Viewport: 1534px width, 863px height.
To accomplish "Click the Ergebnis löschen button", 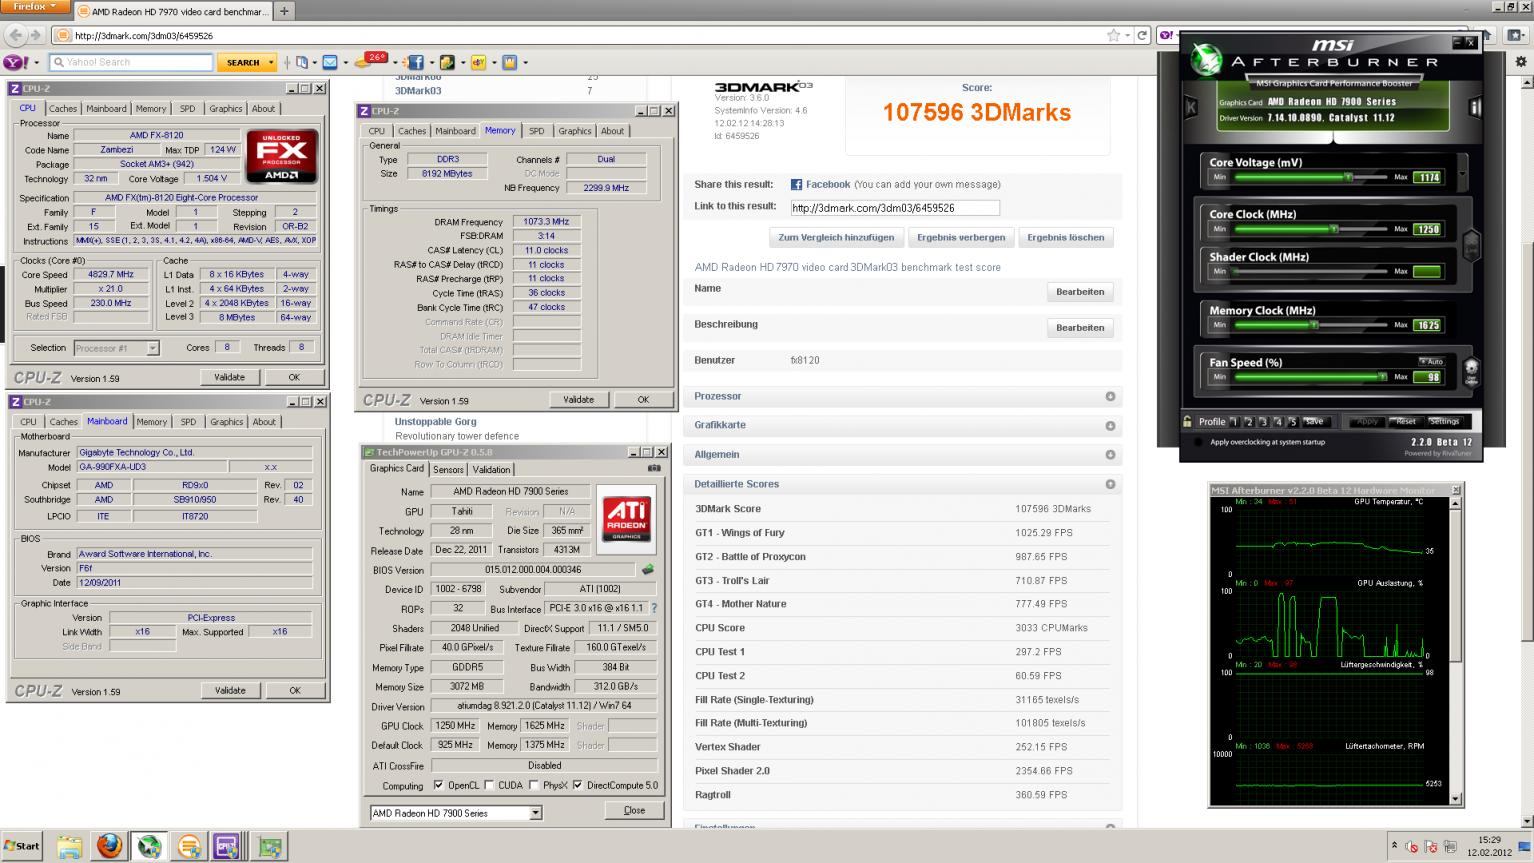I will 1066,237.
